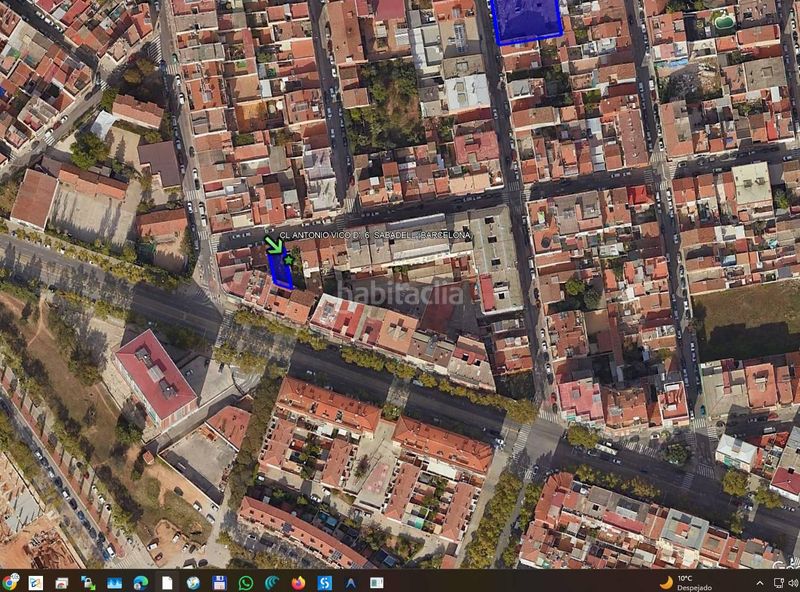Click the teal swirl taskbar icon
The width and height of the screenshot is (800, 592).
coord(272,582)
